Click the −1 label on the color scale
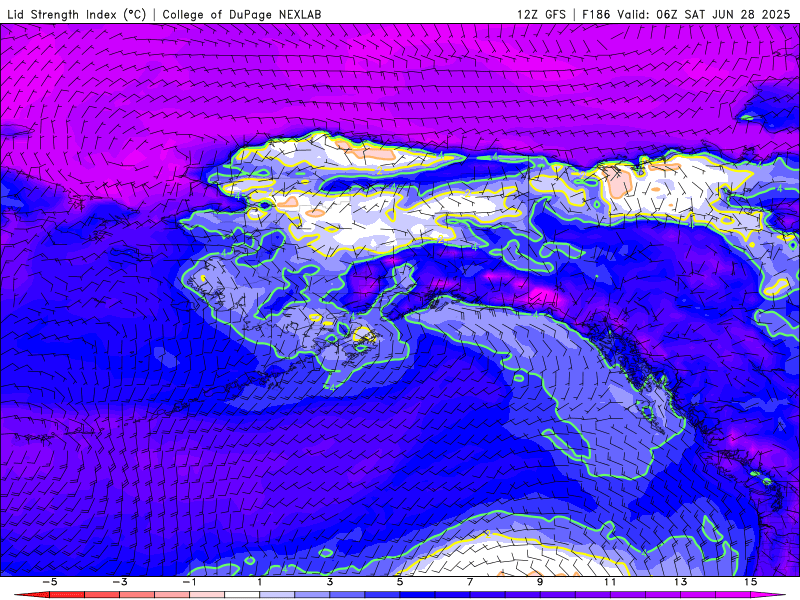800x600 pixels. click(189, 582)
